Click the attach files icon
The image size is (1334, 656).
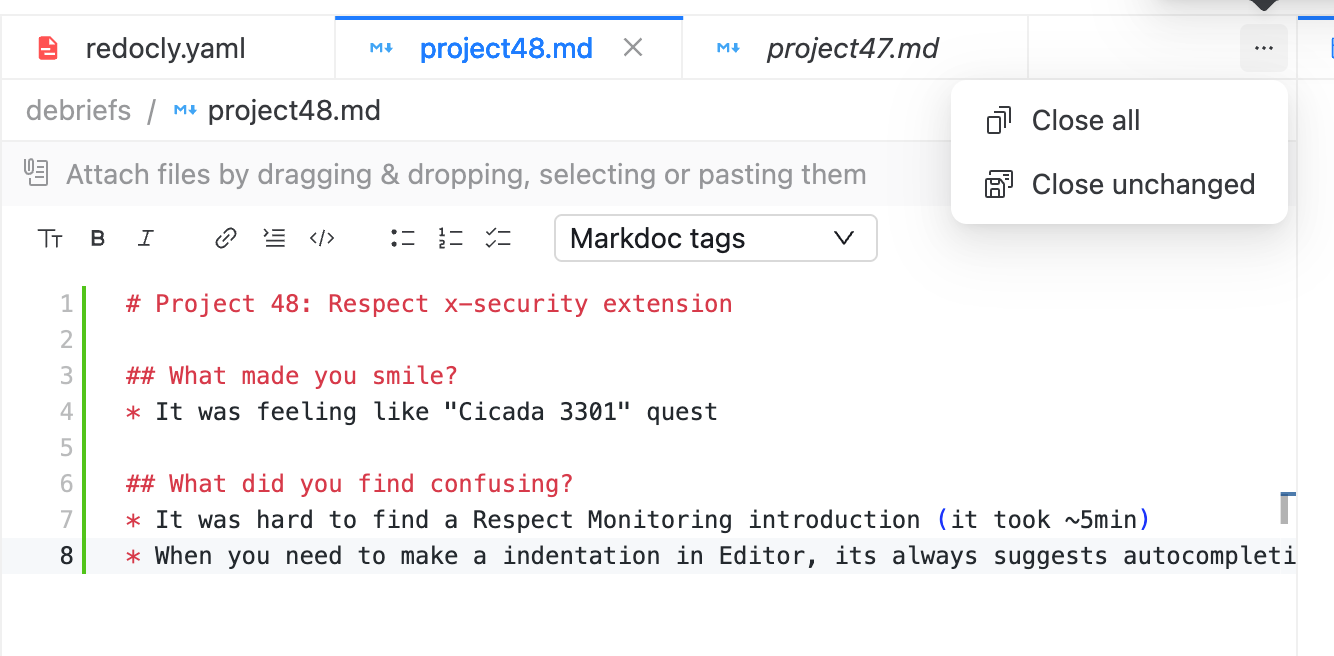point(37,173)
